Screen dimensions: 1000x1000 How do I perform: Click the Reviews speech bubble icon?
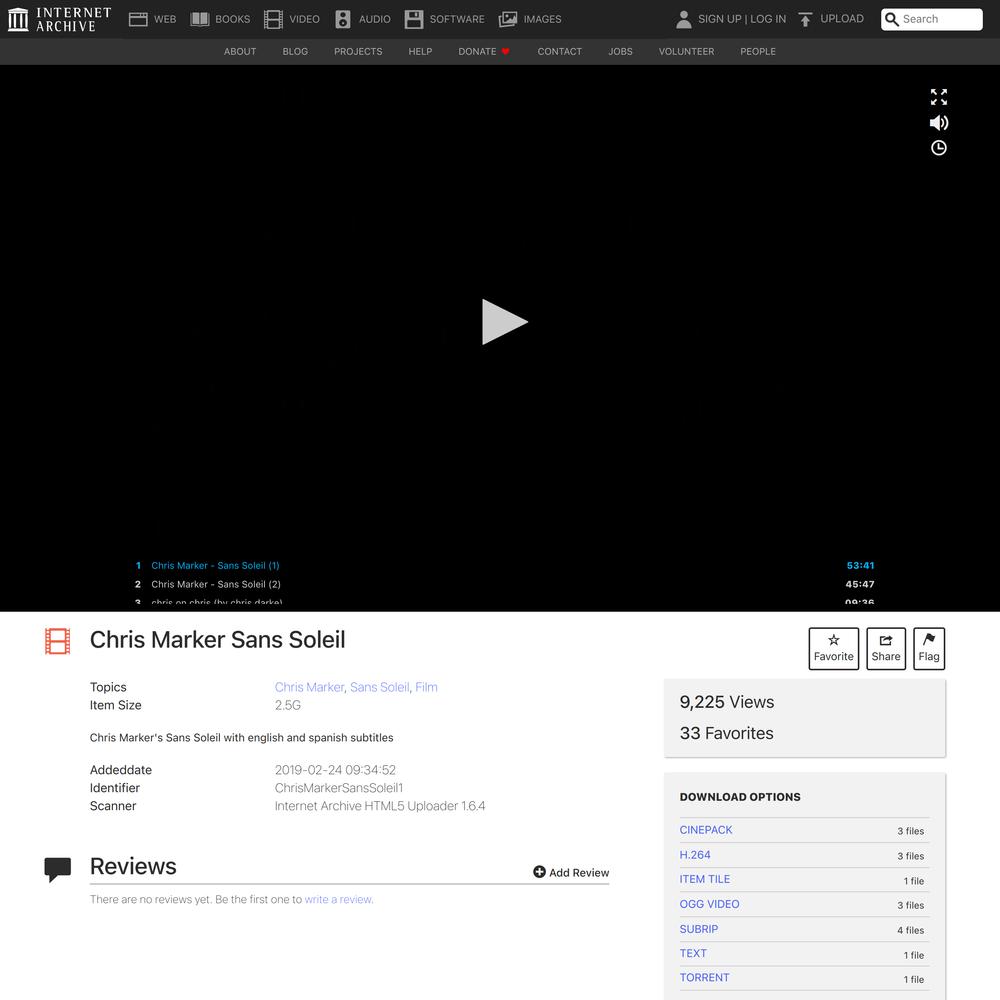pyautogui.click(x=57, y=869)
